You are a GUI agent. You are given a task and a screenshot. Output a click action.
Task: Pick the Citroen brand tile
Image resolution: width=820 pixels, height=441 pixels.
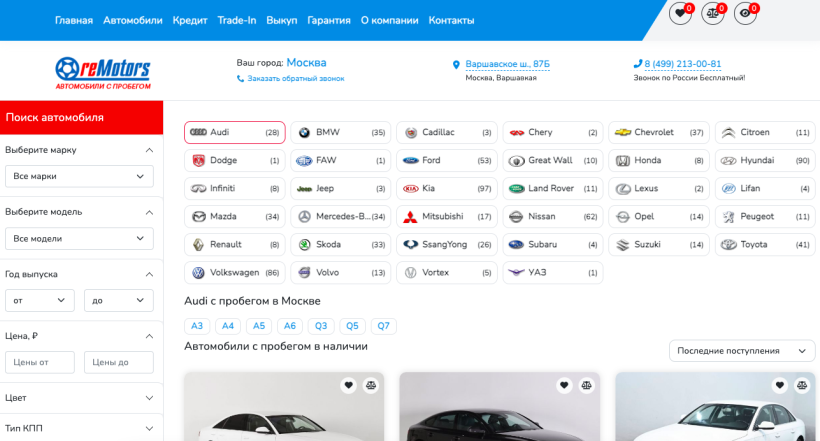765,132
